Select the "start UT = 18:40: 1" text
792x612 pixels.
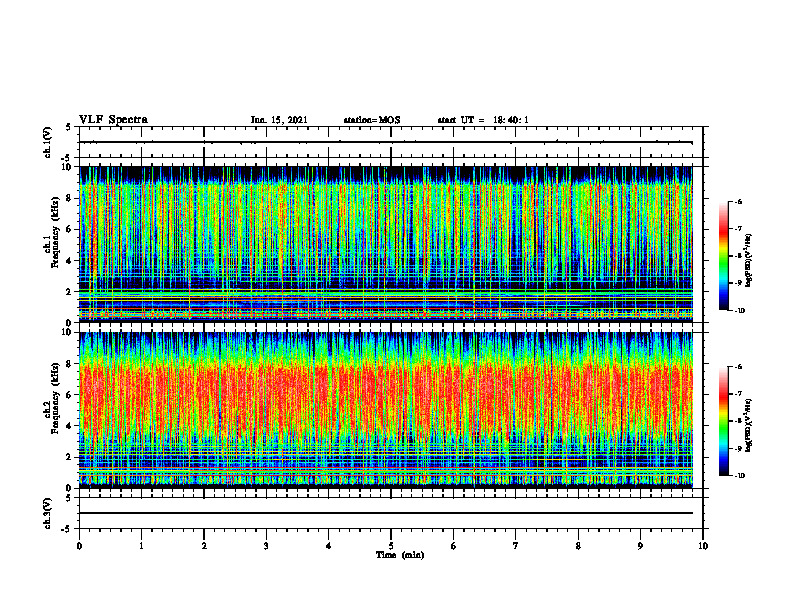point(483,120)
